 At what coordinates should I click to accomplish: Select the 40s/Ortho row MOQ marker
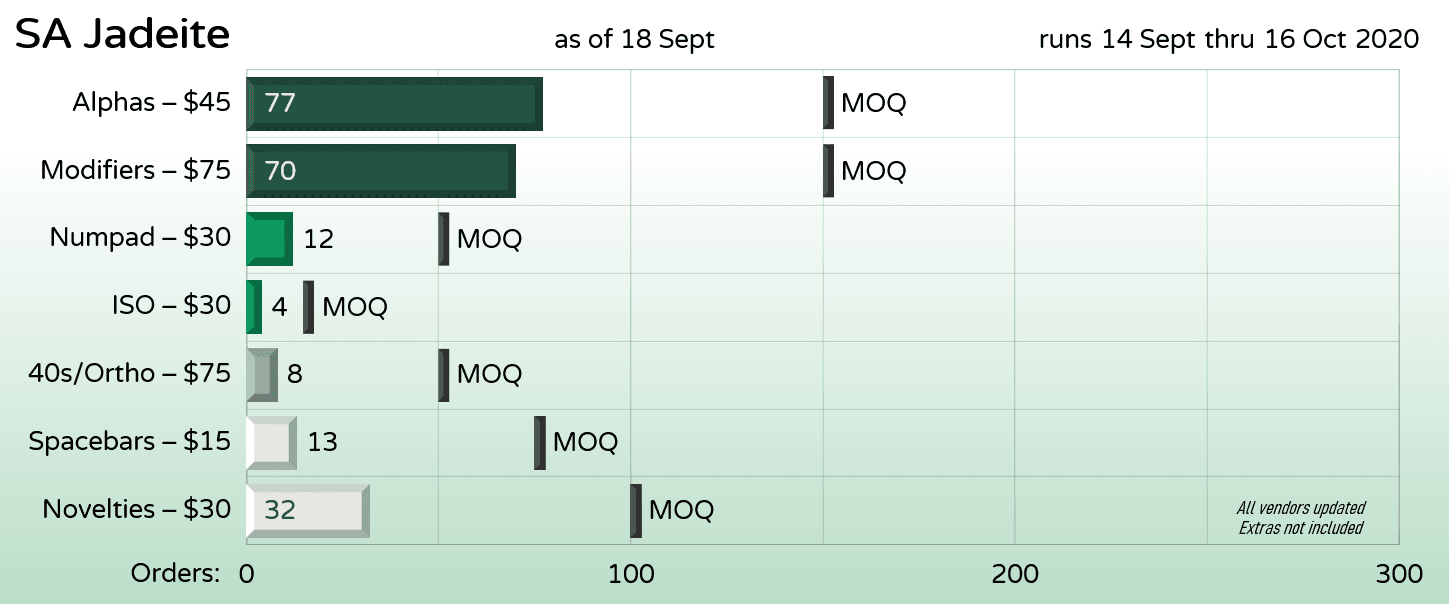coord(444,375)
